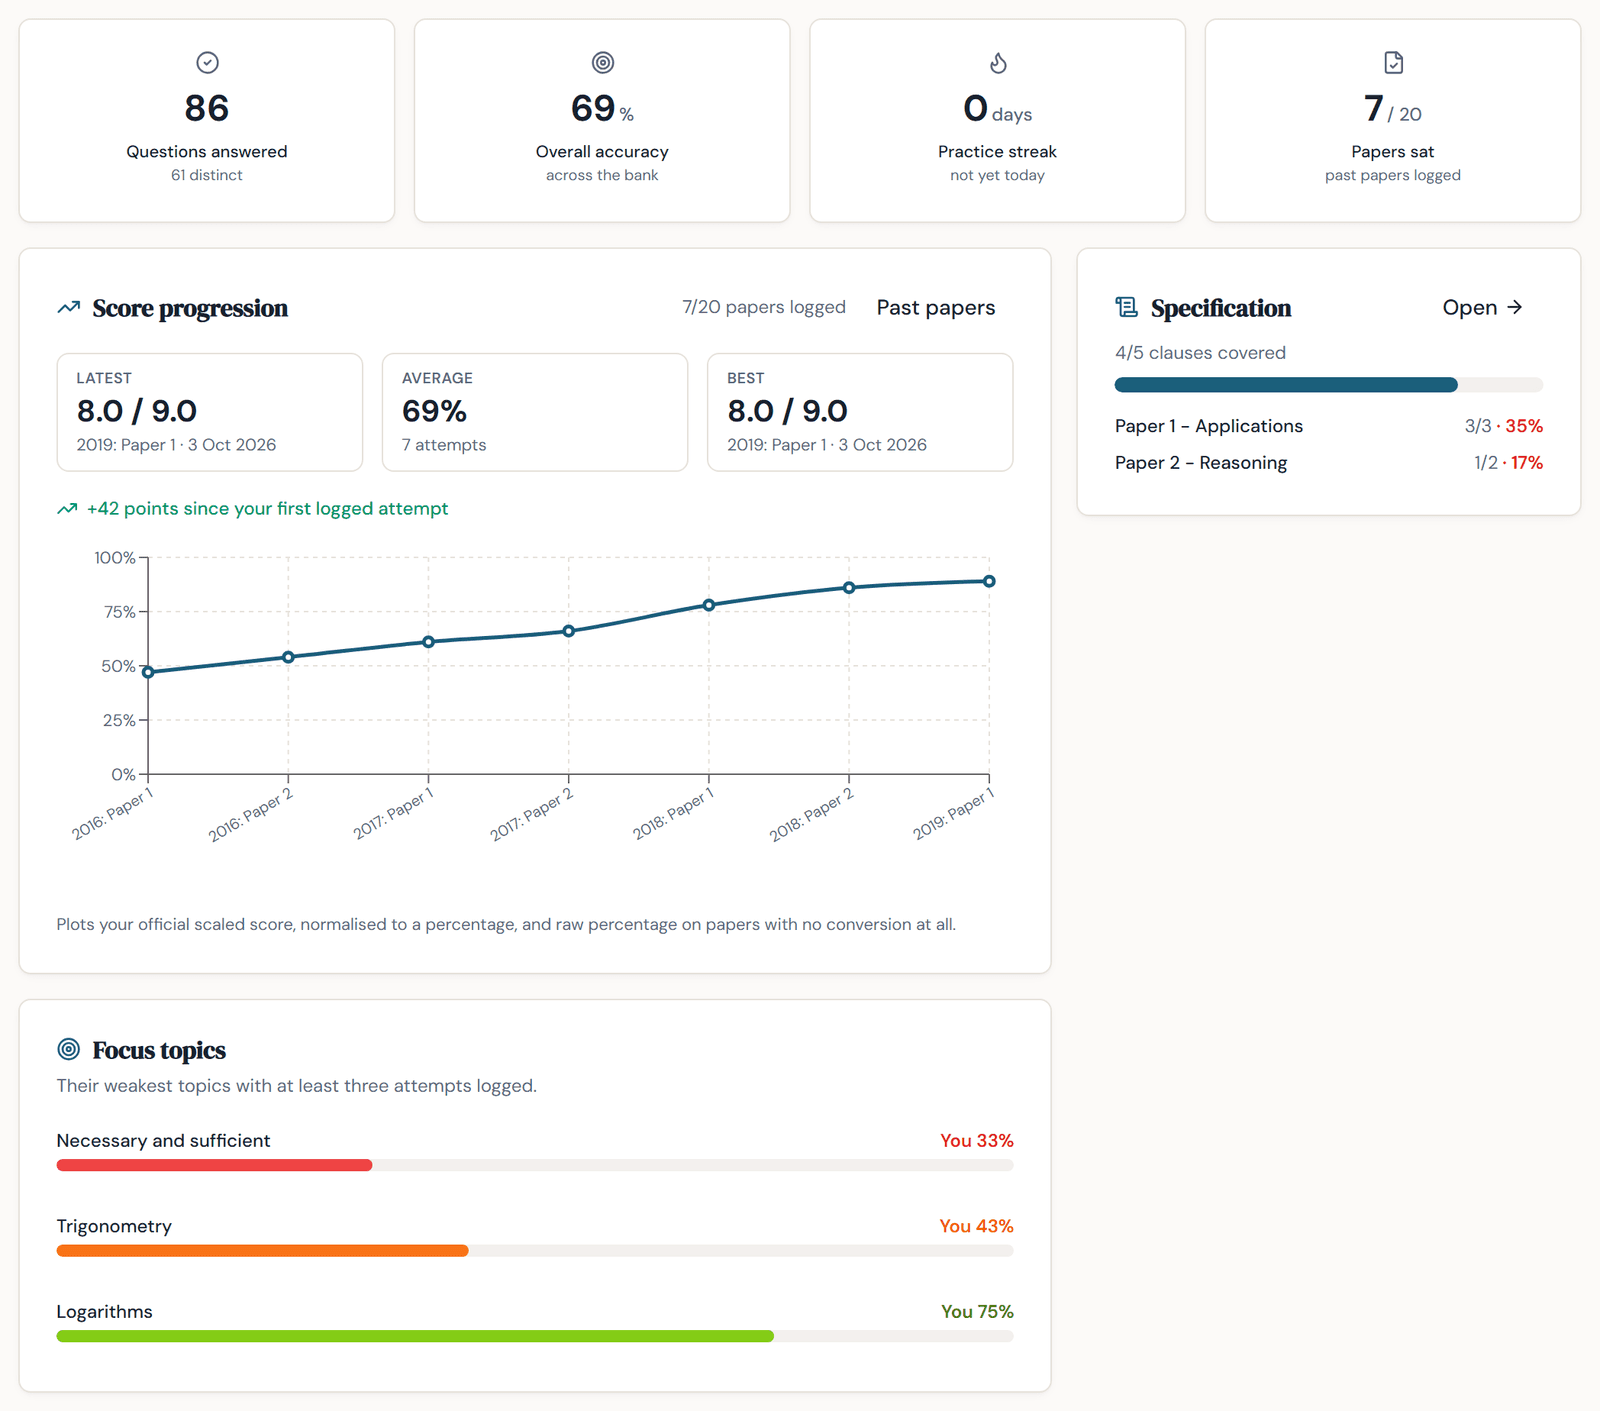Click the 'not yet today' text
This screenshot has width=1600, height=1411.
pyautogui.click(x=998, y=175)
